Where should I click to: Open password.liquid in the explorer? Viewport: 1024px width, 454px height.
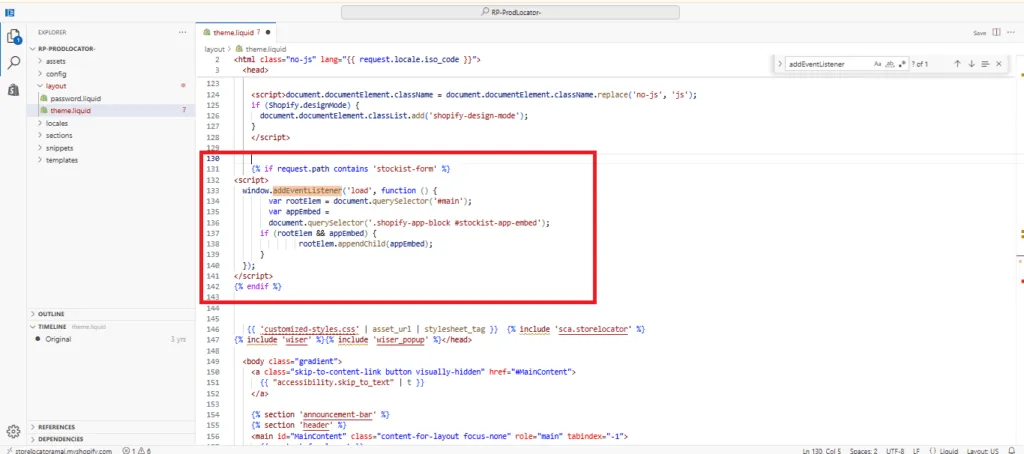(75, 98)
